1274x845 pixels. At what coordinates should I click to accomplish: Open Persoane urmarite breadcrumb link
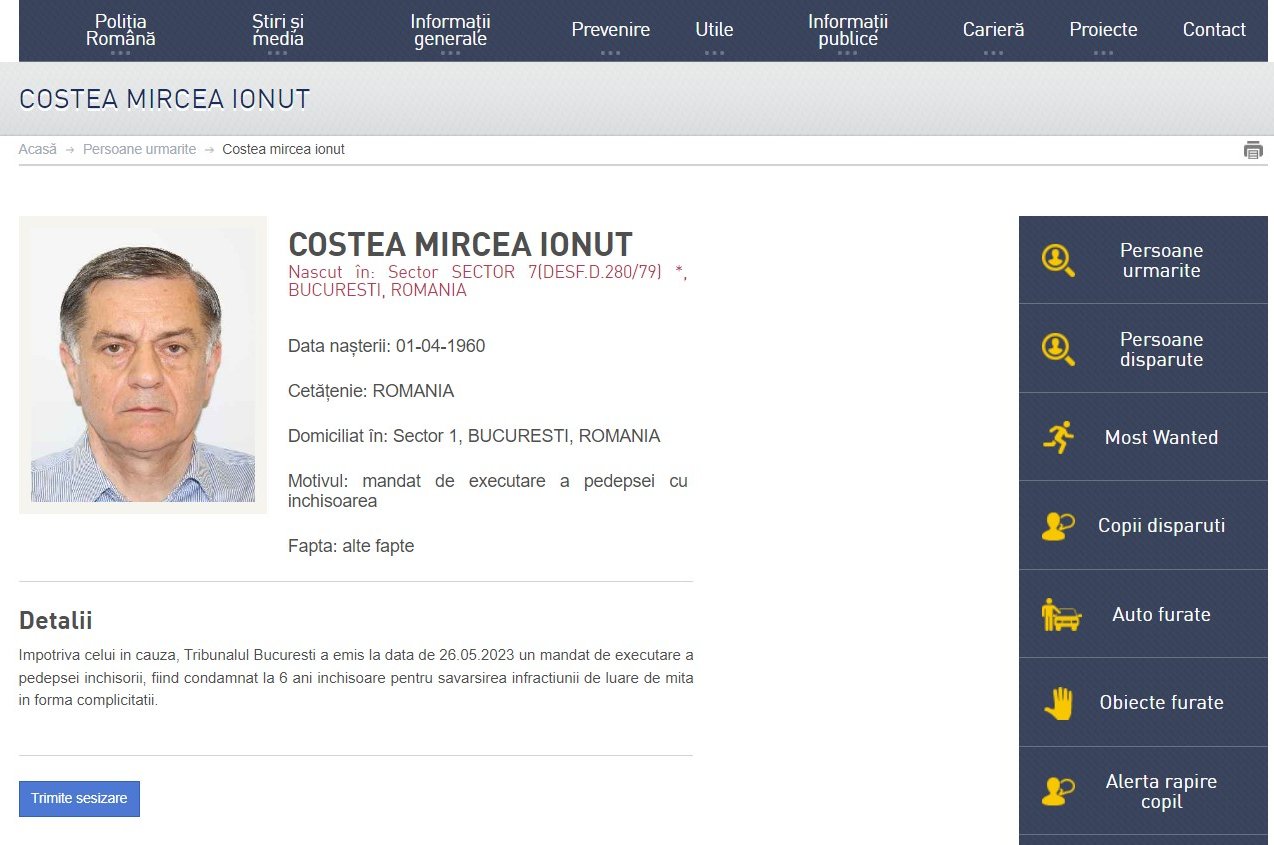click(x=139, y=149)
